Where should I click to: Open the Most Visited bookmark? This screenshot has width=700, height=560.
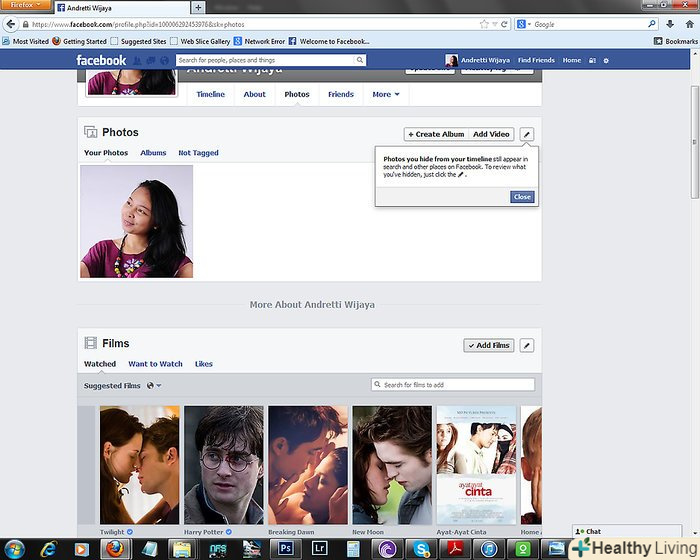(x=25, y=41)
